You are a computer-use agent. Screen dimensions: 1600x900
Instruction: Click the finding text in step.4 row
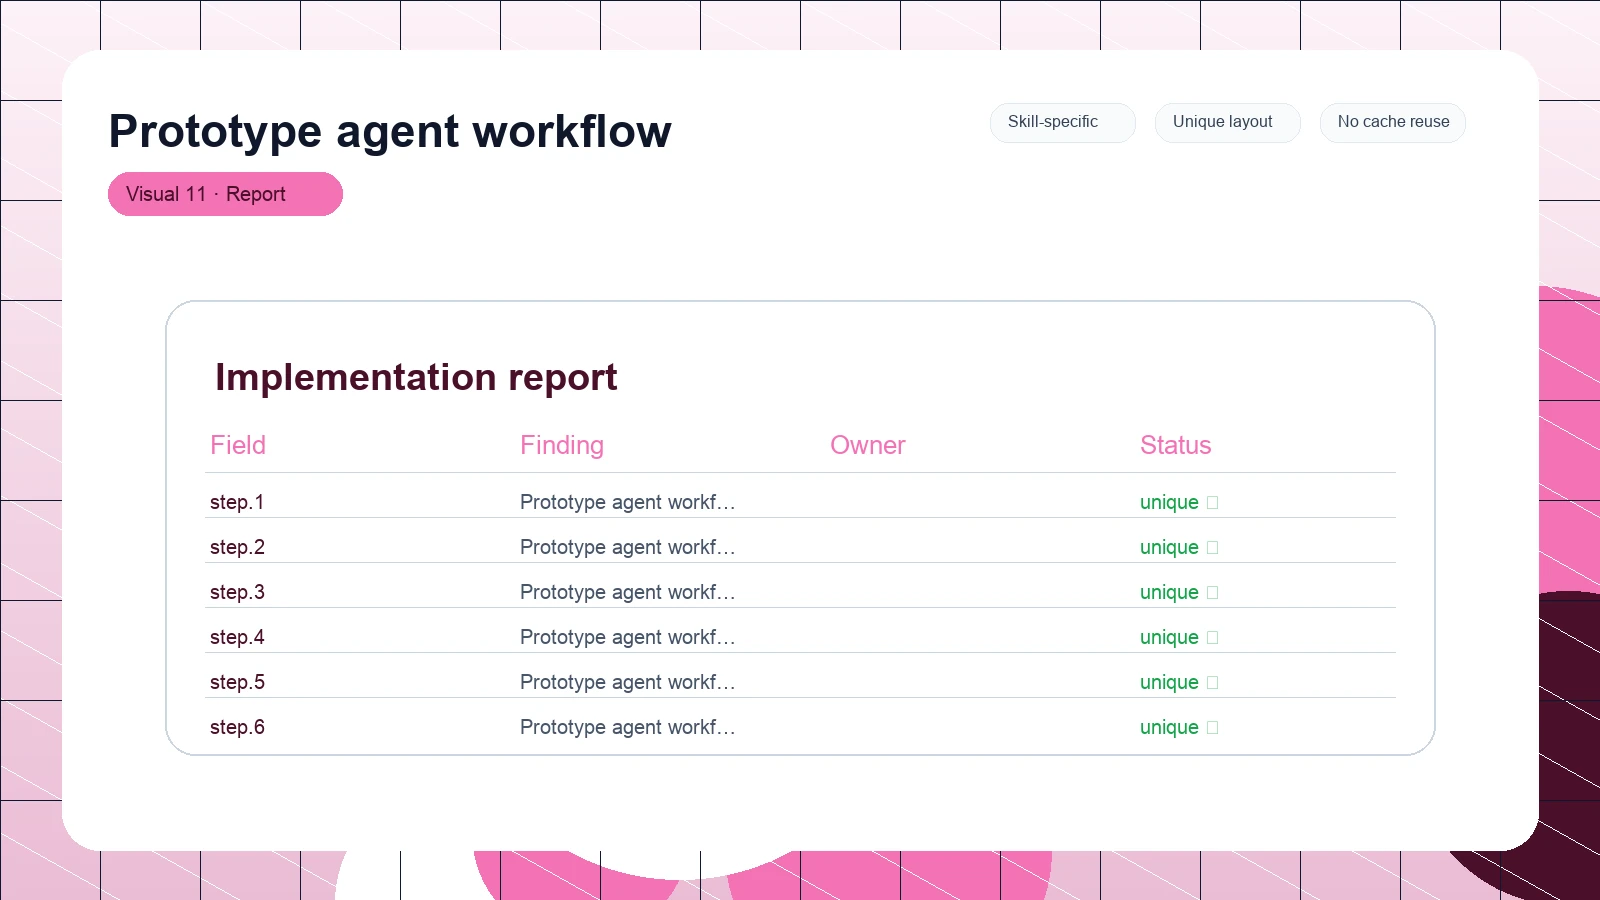coord(627,637)
